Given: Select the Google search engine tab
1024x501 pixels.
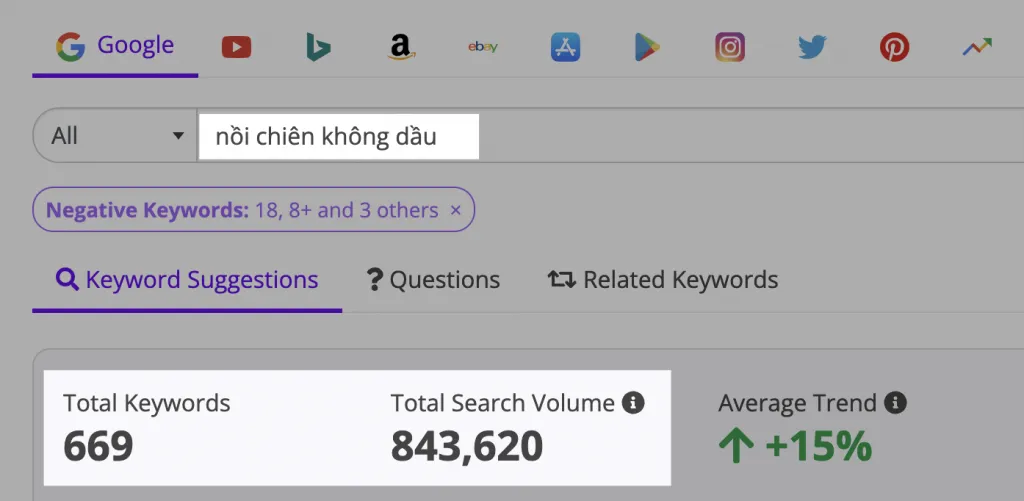Looking at the screenshot, I should pos(115,46).
